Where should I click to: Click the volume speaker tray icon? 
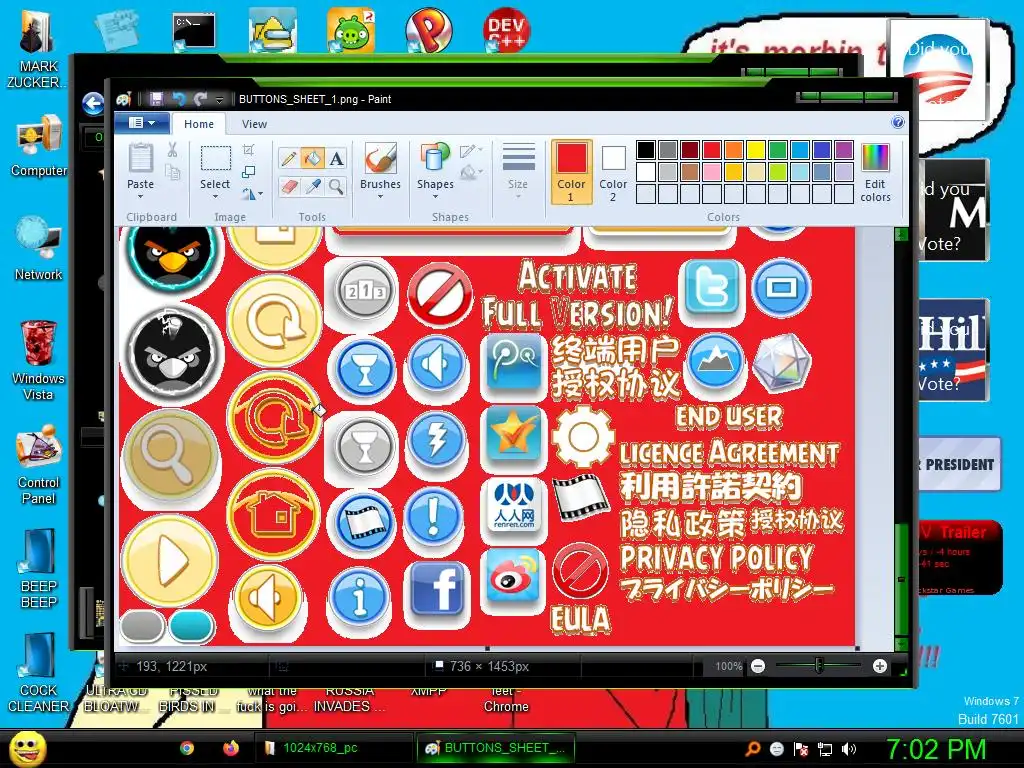tap(849, 749)
